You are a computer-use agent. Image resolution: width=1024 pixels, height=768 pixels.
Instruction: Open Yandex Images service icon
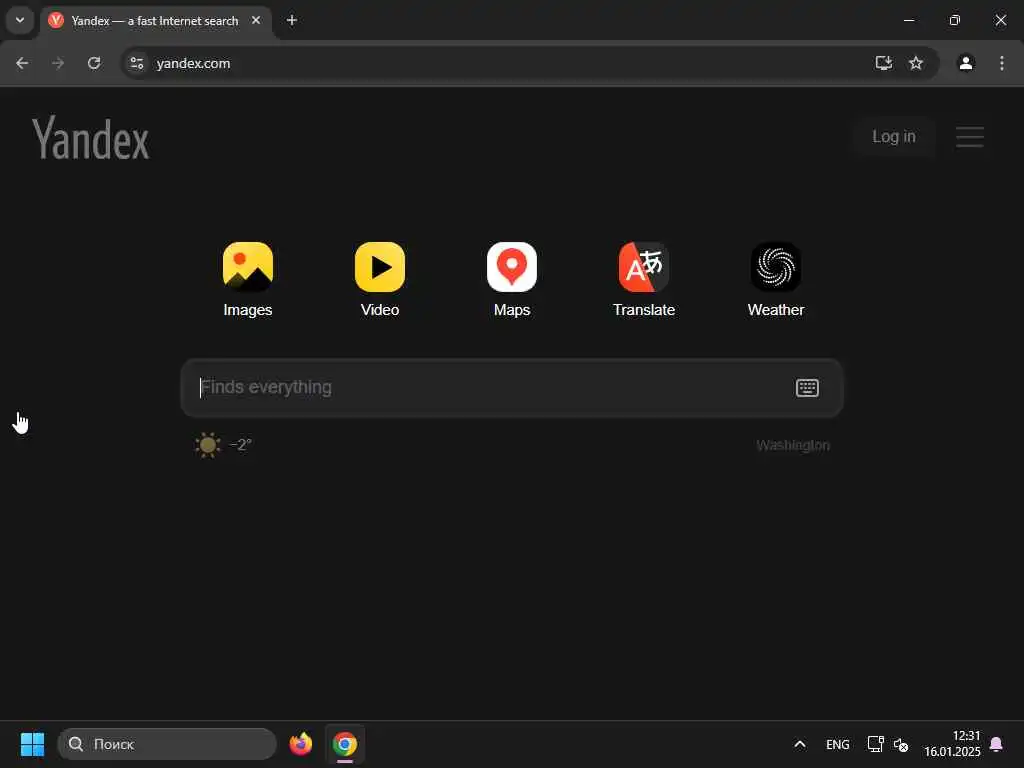click(x=248, y=266)
